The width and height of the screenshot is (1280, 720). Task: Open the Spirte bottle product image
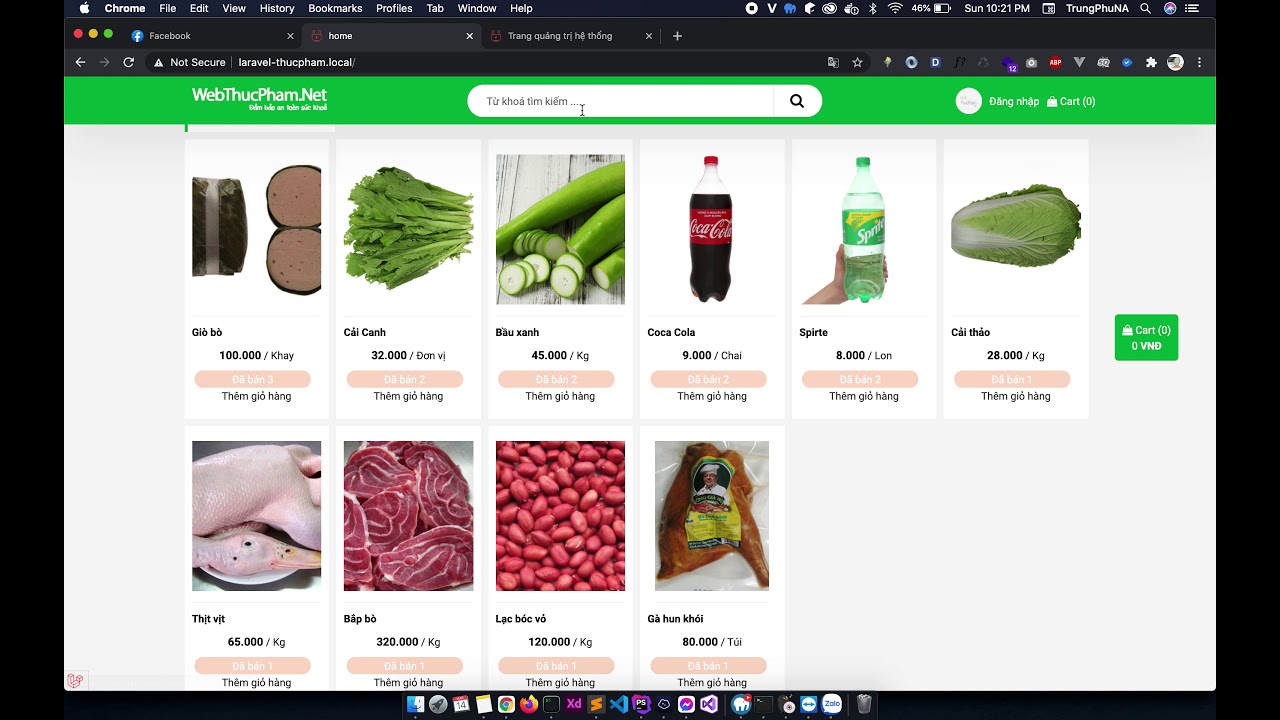pos(864,229)
